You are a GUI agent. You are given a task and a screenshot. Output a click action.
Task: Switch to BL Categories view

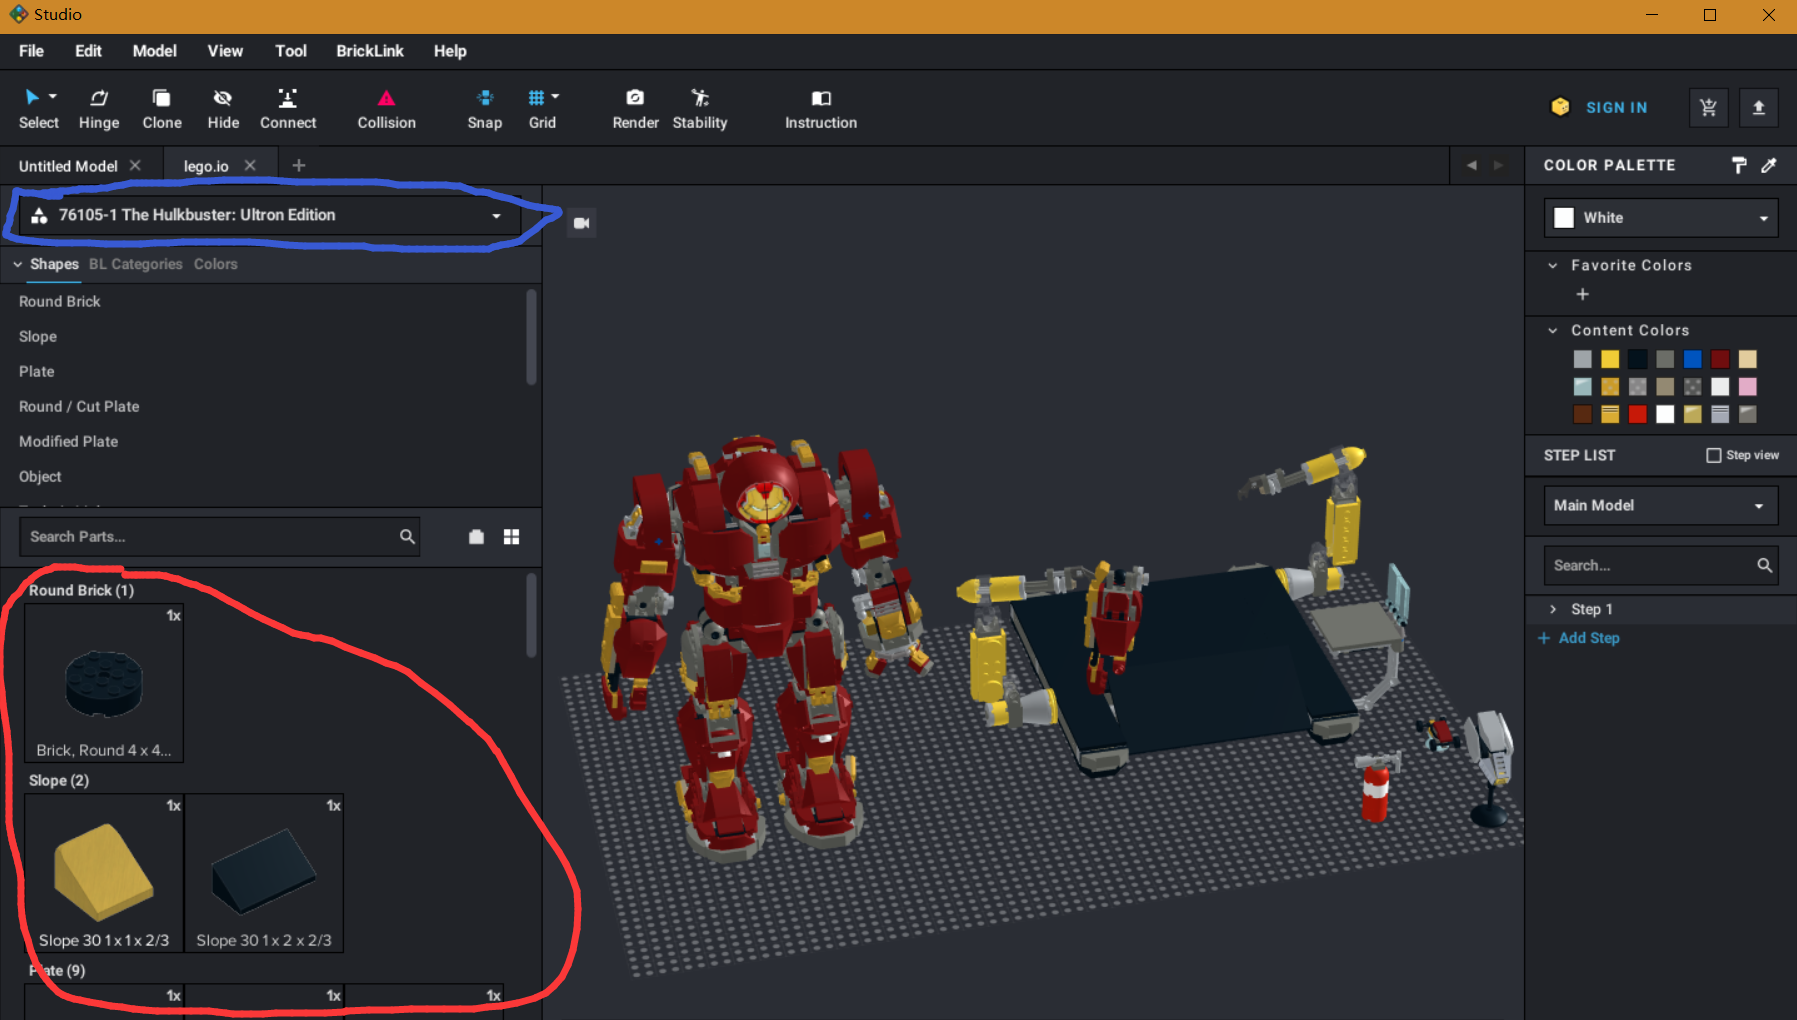(136, 264)
